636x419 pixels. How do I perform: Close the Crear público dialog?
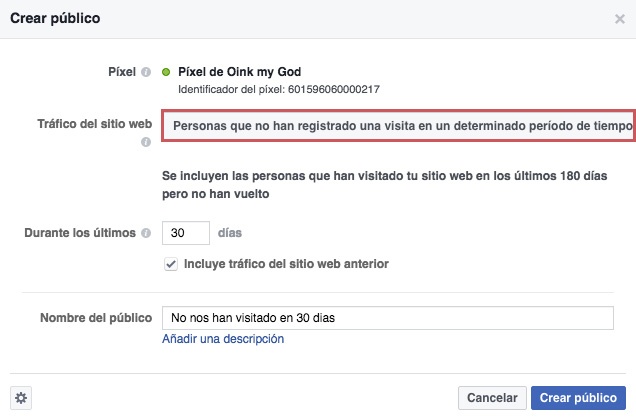(x=619, y=19)
